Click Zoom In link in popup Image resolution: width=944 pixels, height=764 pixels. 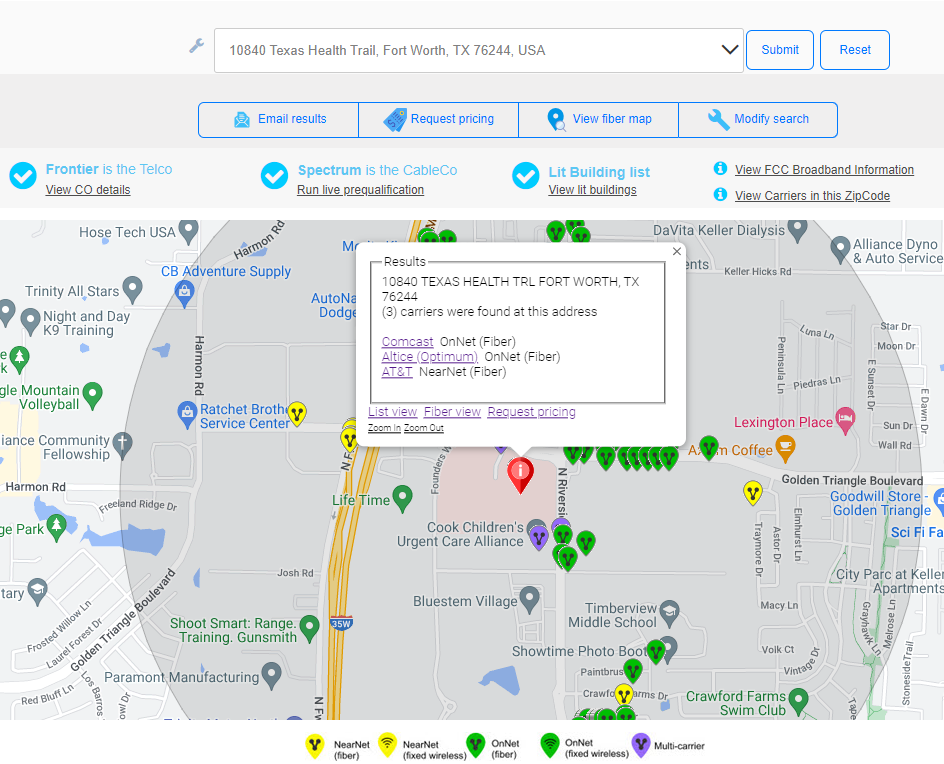click(x=384, y=427)
